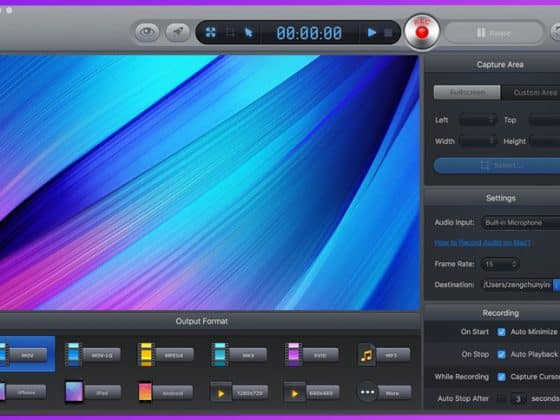Select the 1280x720 video preset icon
Image resolution: width=560 pixels, height=420 pixels.
221,393
